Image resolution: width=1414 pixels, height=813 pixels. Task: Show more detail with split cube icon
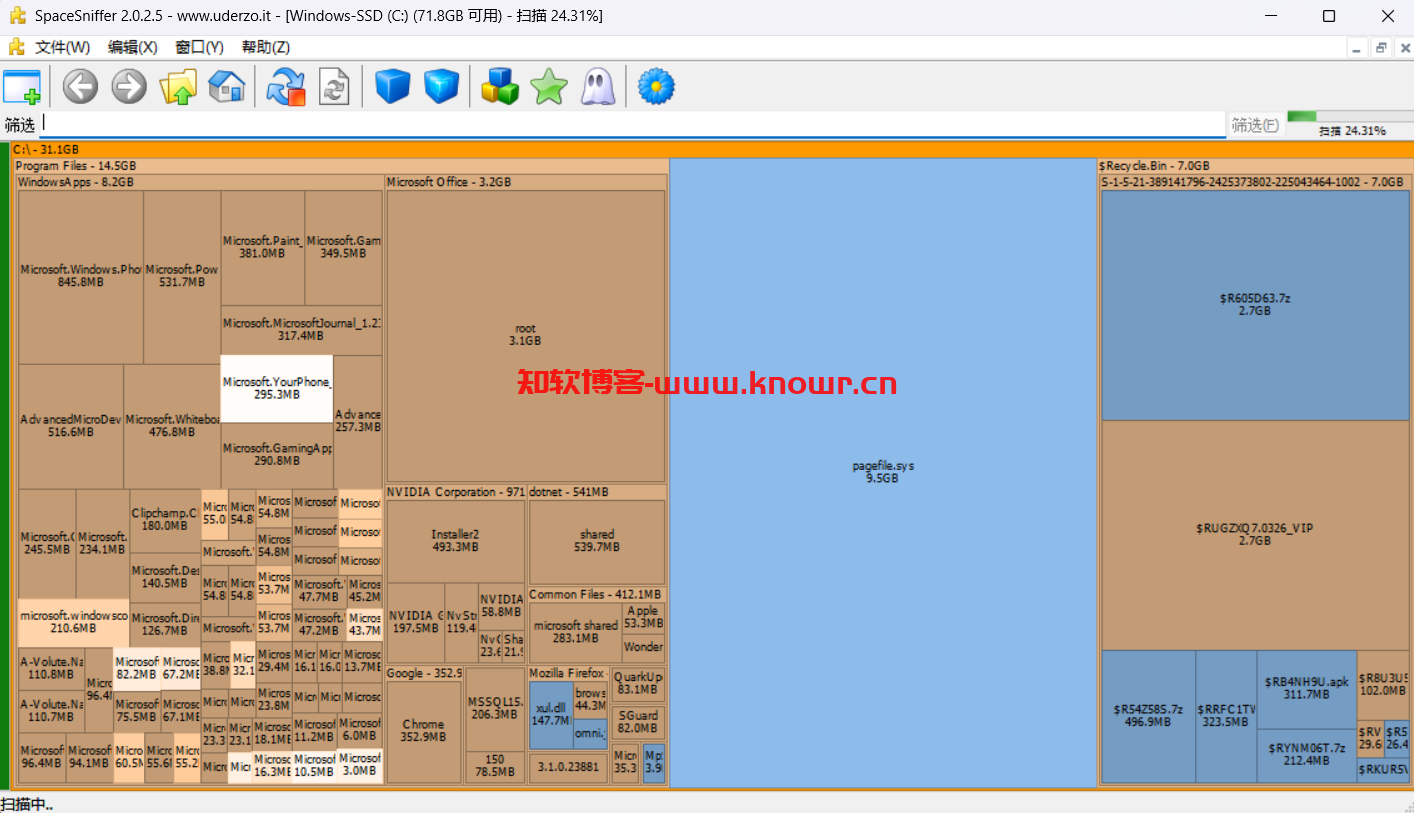441,87
